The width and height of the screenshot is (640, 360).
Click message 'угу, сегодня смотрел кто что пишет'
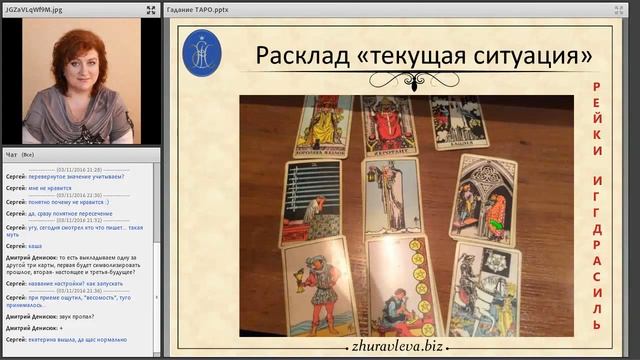coord(74,231)
